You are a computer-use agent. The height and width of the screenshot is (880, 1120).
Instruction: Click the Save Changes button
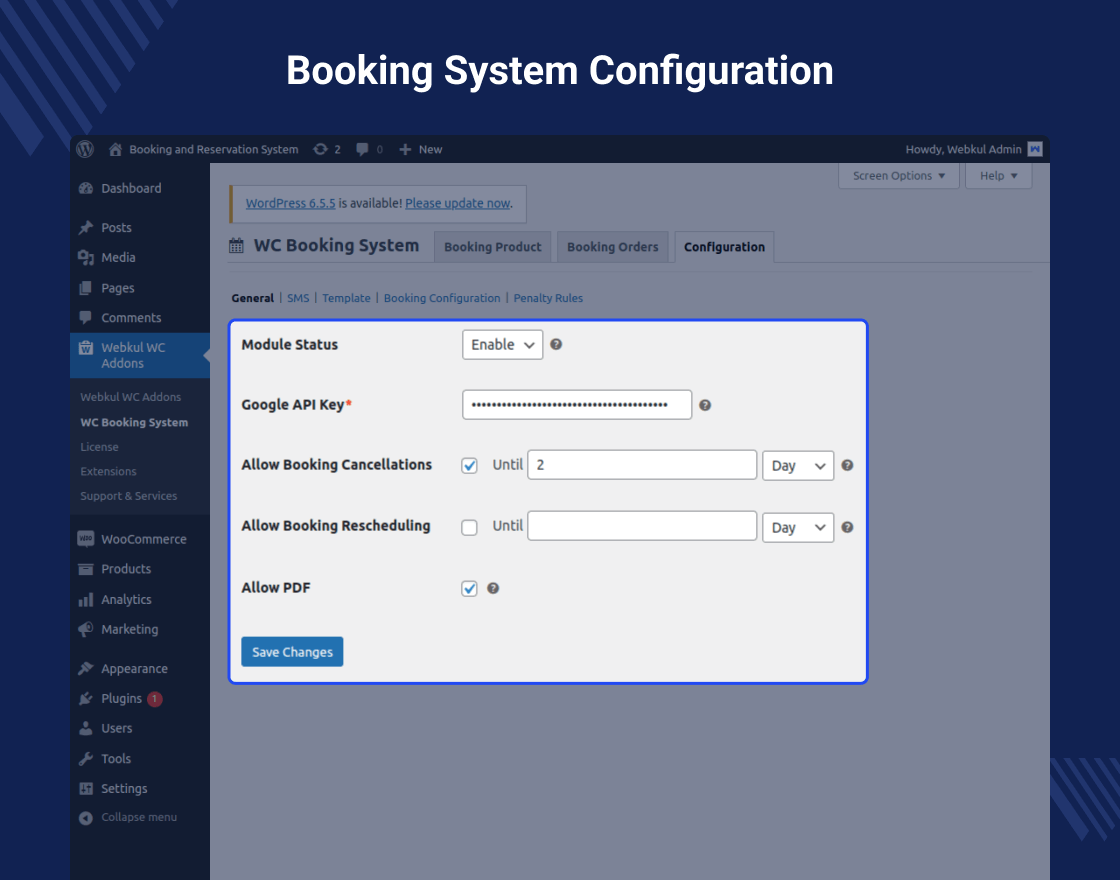(x=292, y=652)
